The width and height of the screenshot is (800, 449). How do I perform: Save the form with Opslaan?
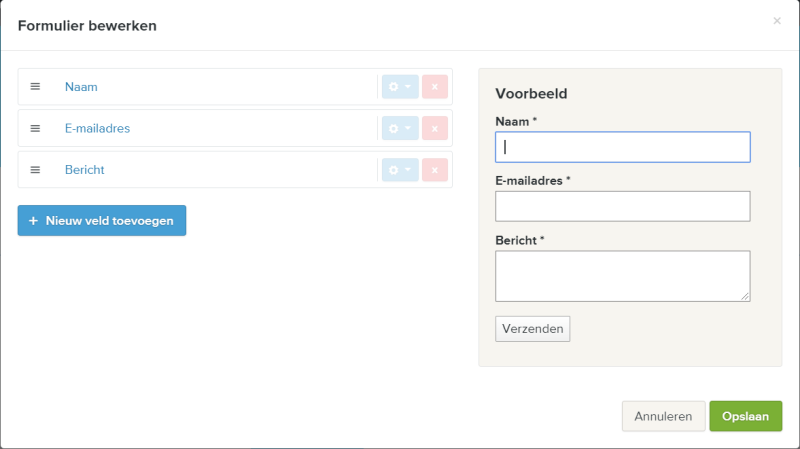tap(745, 416)
